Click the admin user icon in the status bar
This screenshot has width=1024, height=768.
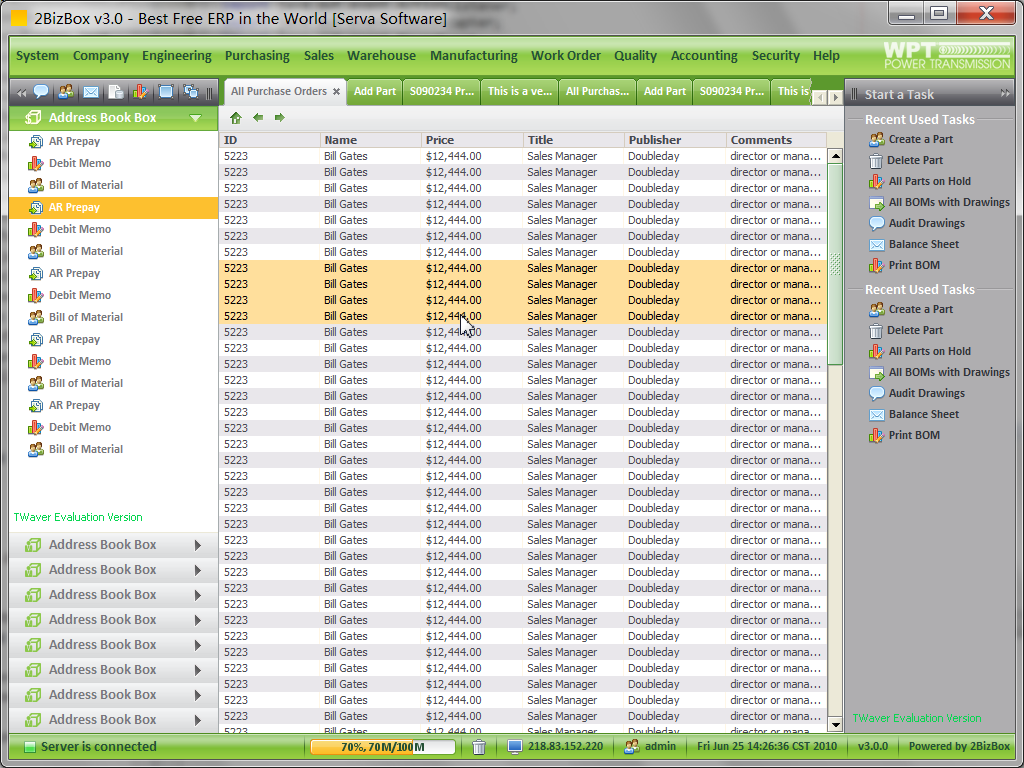click(632, 746)
